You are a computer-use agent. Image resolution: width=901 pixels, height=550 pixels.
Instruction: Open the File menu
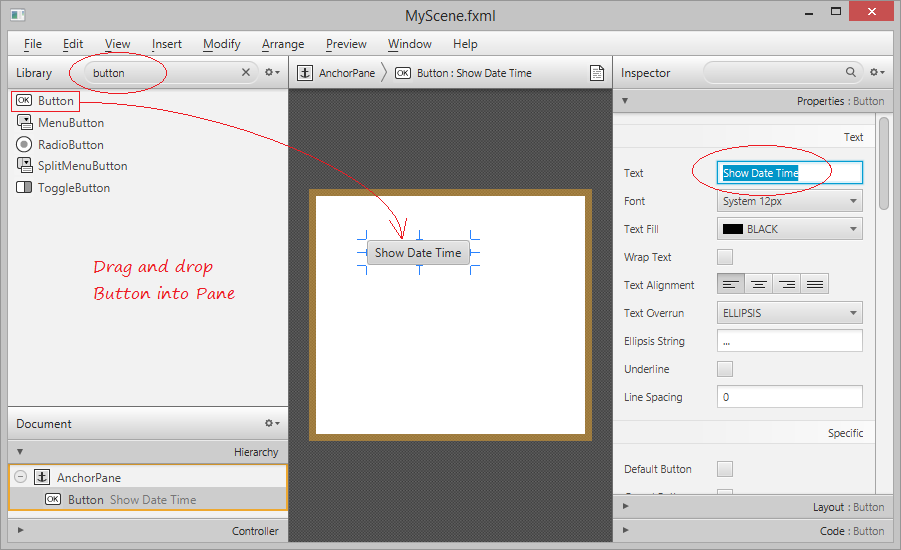tap(33, 44)
